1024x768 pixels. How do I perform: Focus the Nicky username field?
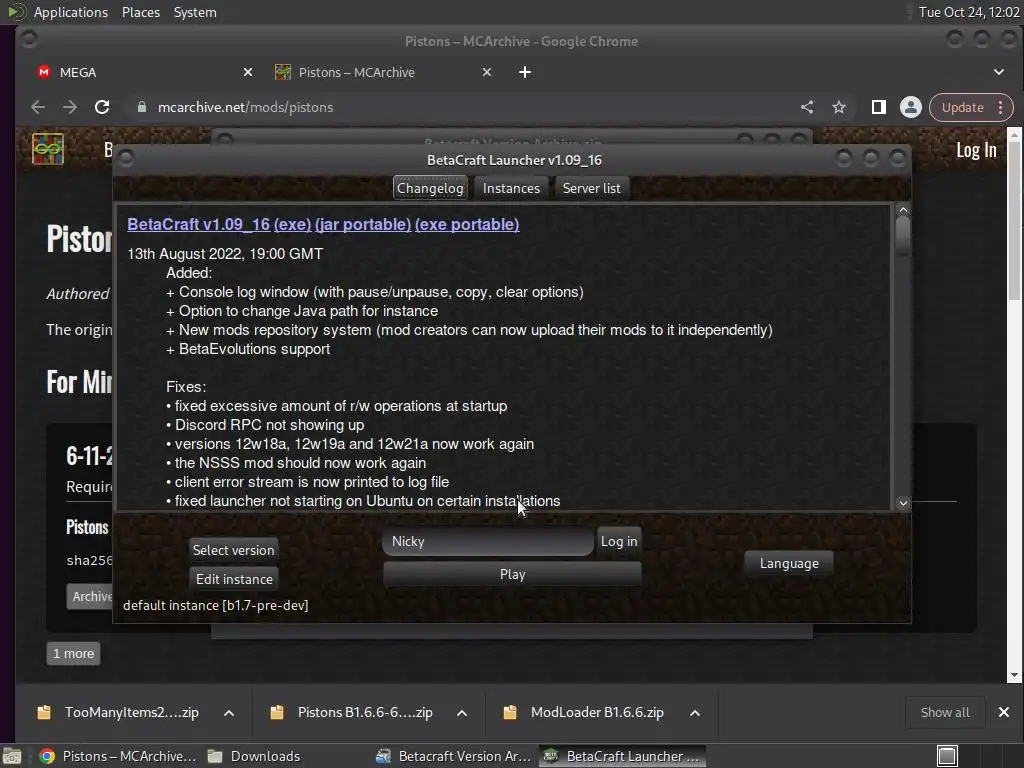pyautogui.click(x=488, y=541)
